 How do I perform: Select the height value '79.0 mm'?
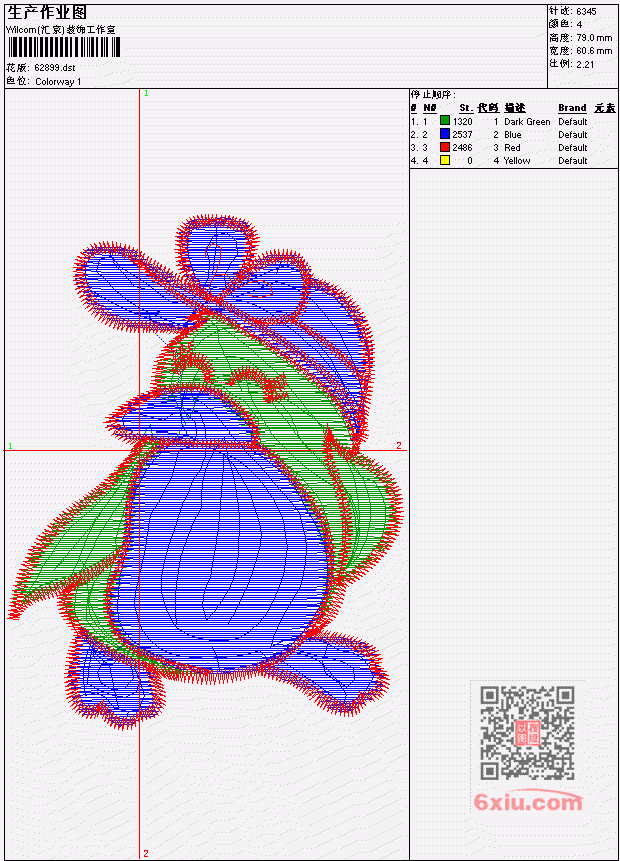point(594,38)
